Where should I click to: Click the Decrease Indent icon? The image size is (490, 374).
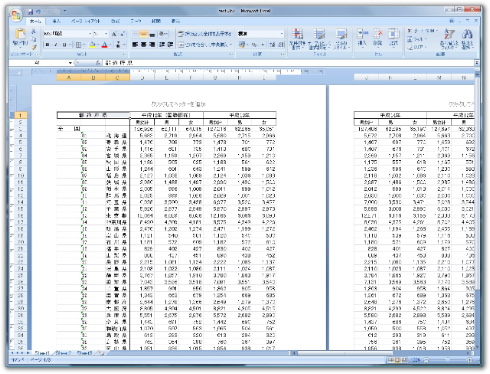tap(162, 44)
